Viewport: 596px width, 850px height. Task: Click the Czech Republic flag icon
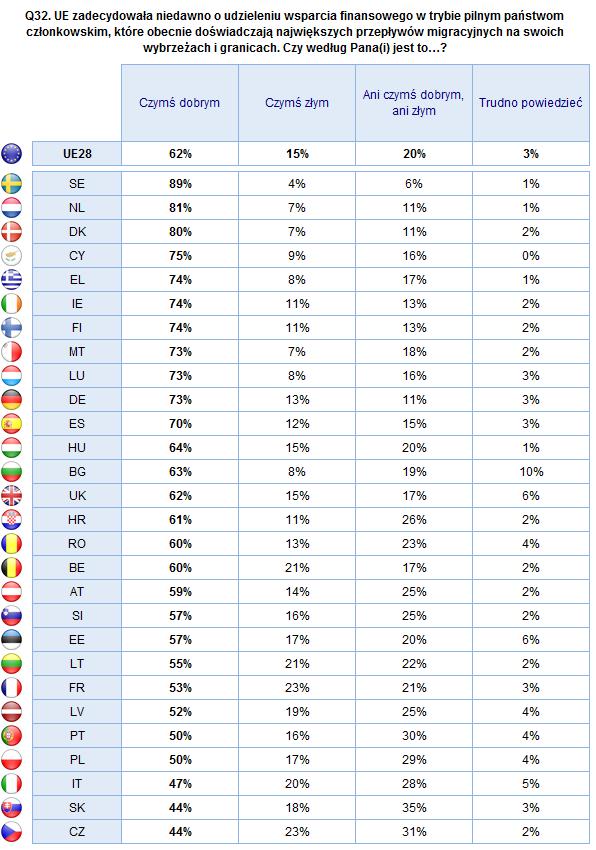11,832
